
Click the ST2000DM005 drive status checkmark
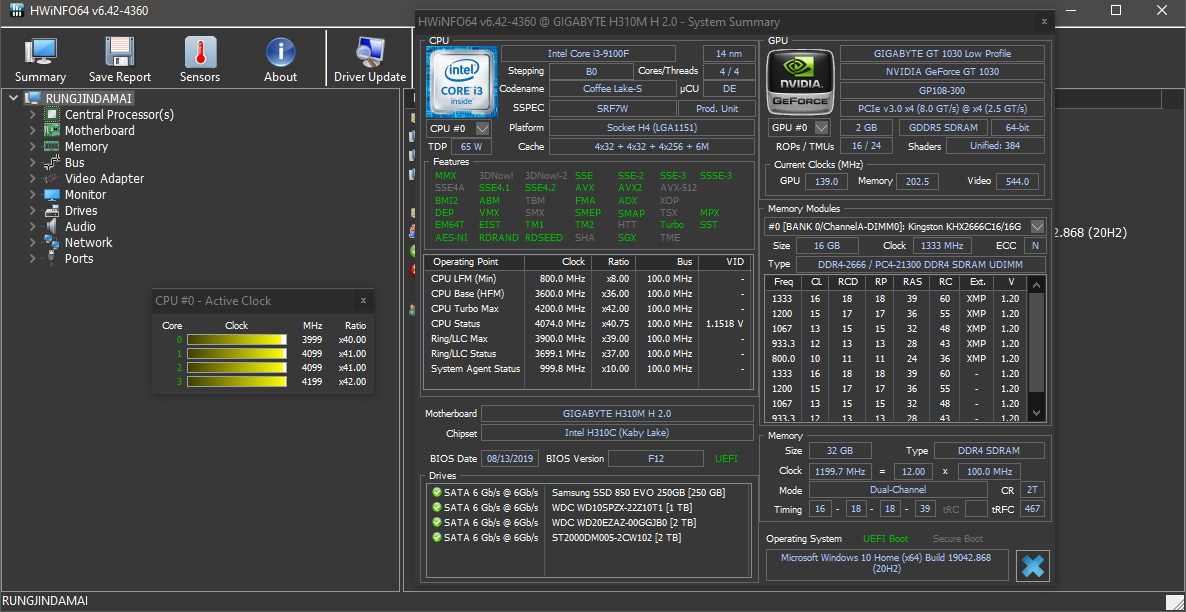(436, 537)
